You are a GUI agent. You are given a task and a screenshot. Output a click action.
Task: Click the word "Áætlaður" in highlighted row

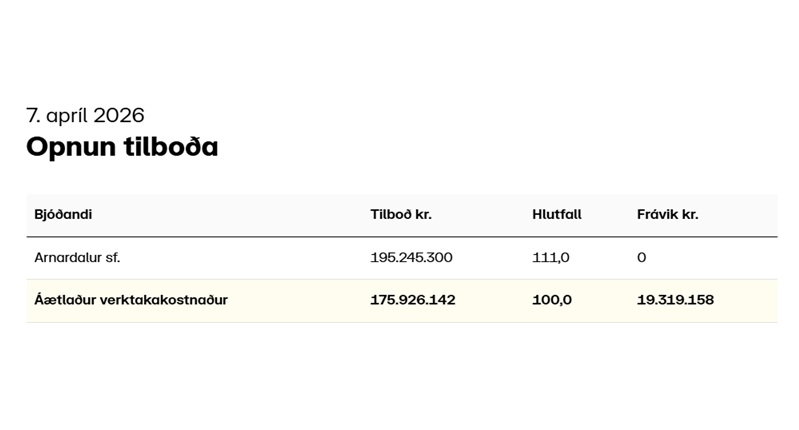(65, 299)
